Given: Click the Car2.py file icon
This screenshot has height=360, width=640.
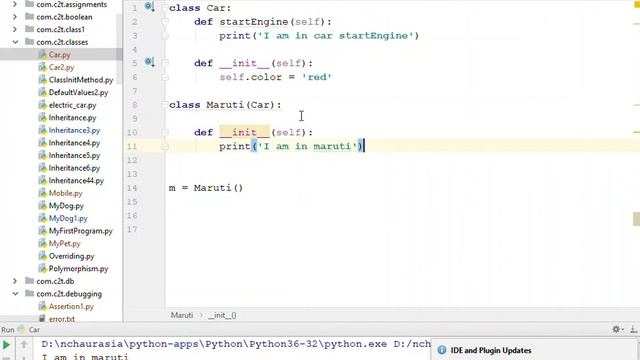Looking at the screenshot, I should (x=42, y=67).
